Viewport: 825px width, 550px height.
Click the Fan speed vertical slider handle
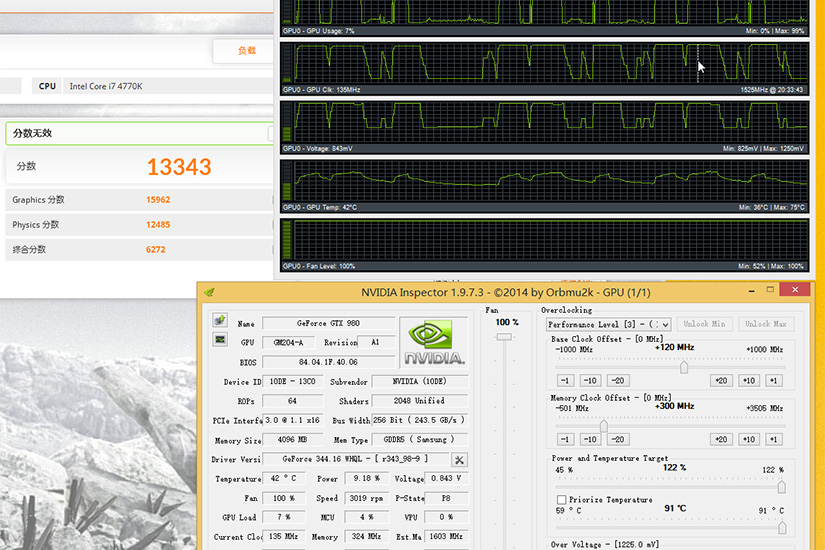(504, 337)
